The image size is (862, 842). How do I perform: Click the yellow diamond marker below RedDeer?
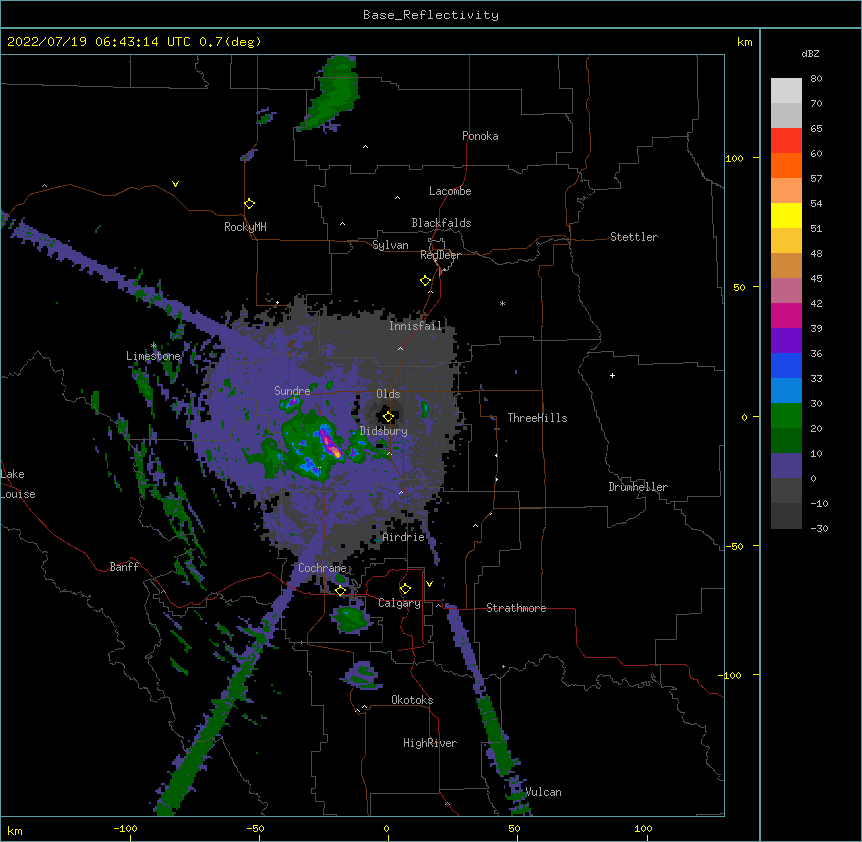pos(425,281)
